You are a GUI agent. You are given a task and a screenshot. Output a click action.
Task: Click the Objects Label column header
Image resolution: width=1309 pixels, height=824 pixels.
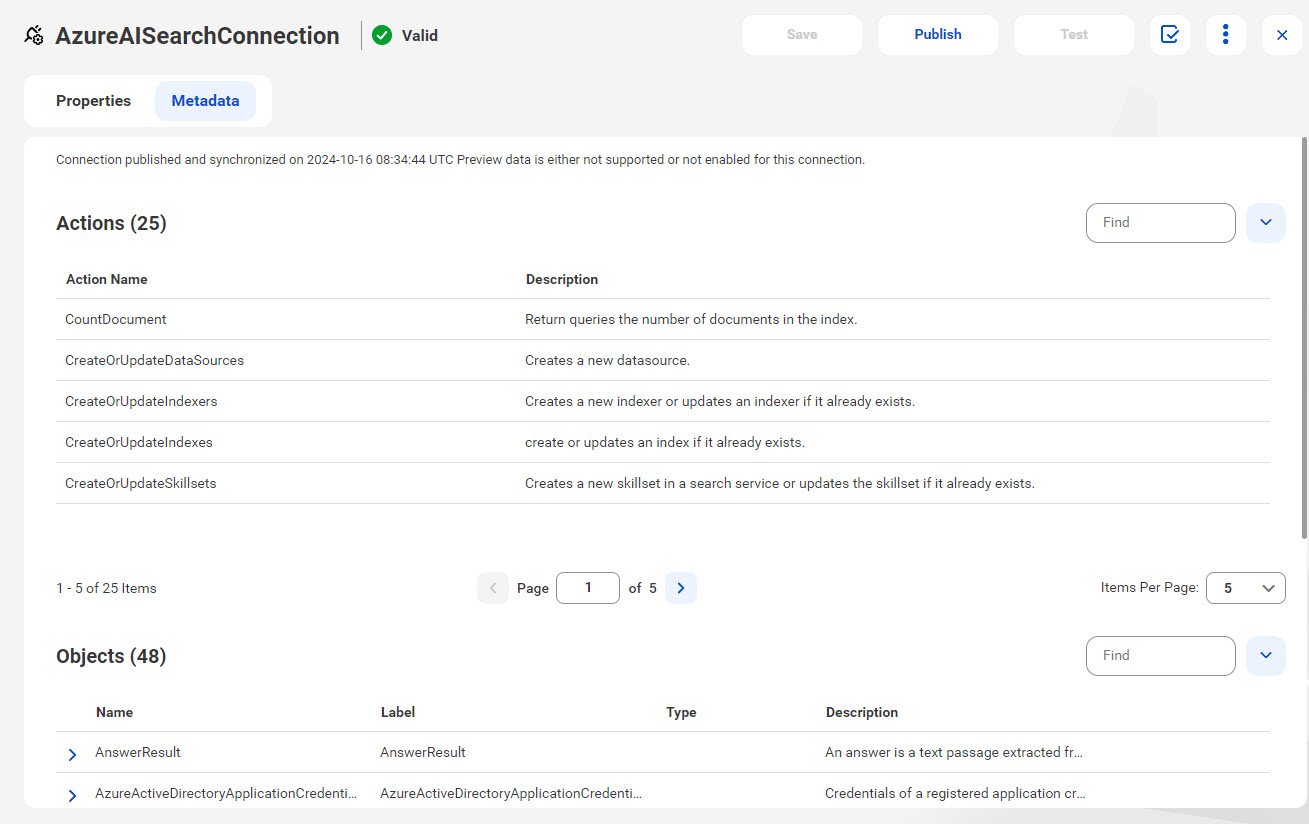pyautogui.click(x=398, y=712)
